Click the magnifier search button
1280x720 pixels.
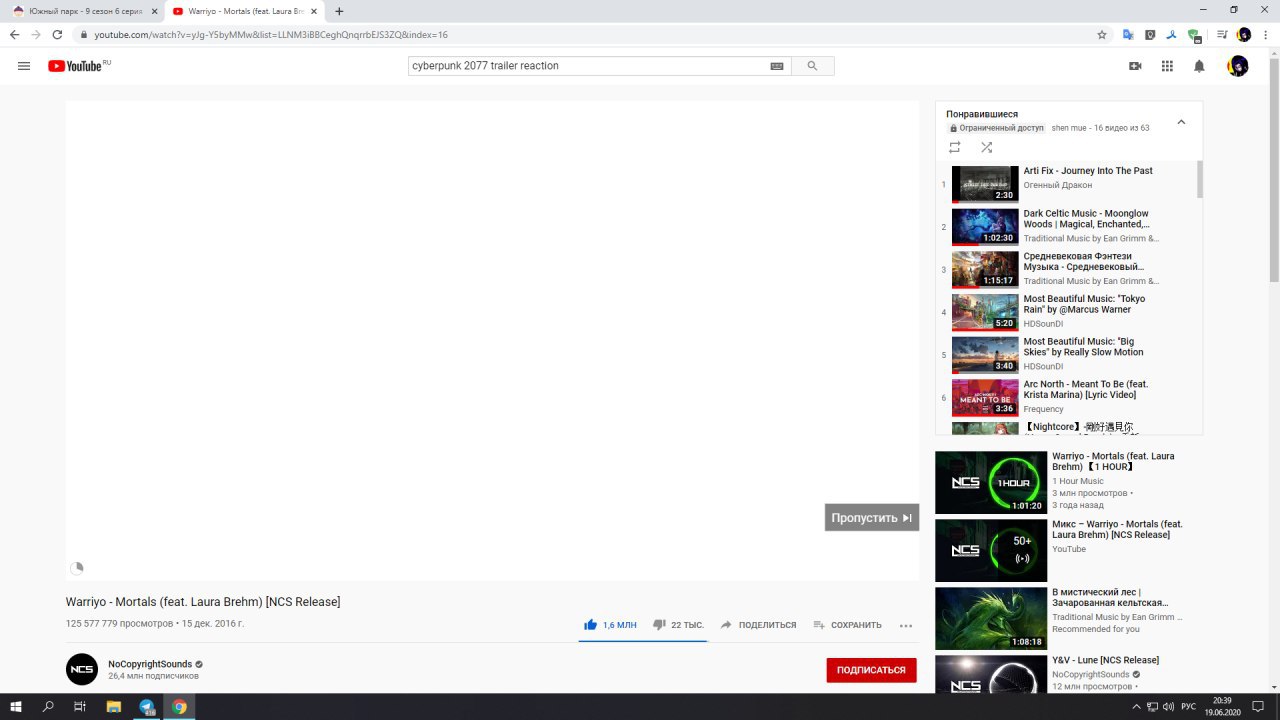(812, 66)
